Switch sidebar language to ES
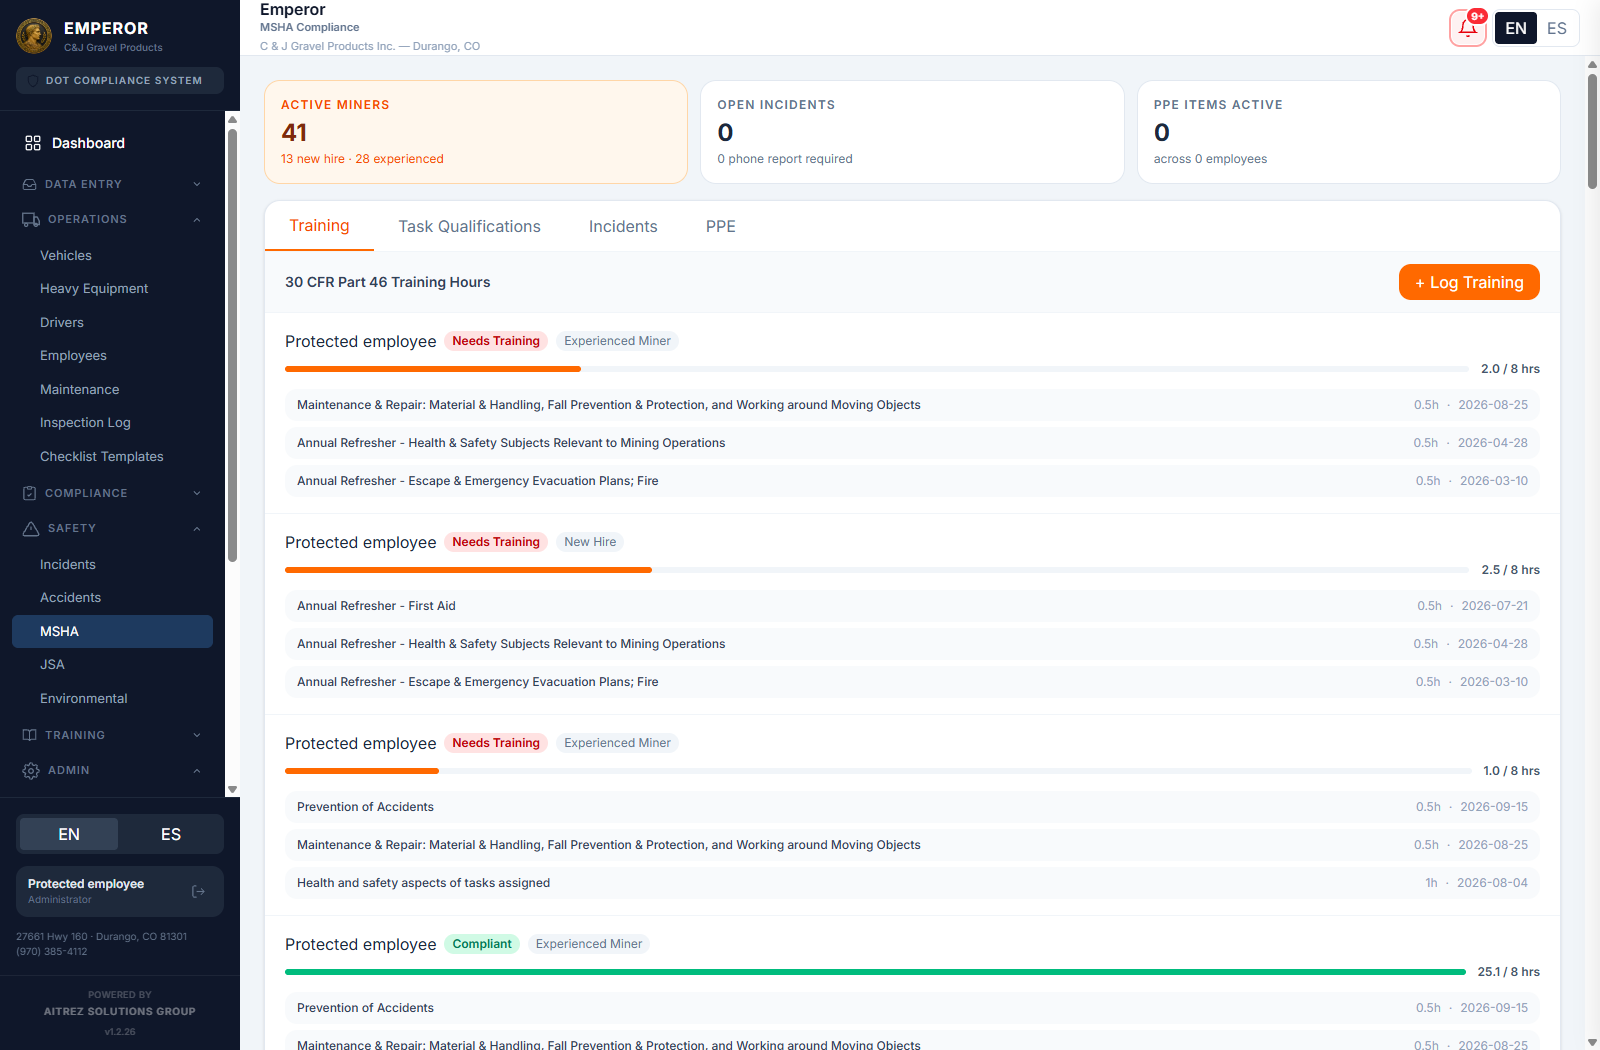The image size is (1600, 1050). [x=171, y=834]
